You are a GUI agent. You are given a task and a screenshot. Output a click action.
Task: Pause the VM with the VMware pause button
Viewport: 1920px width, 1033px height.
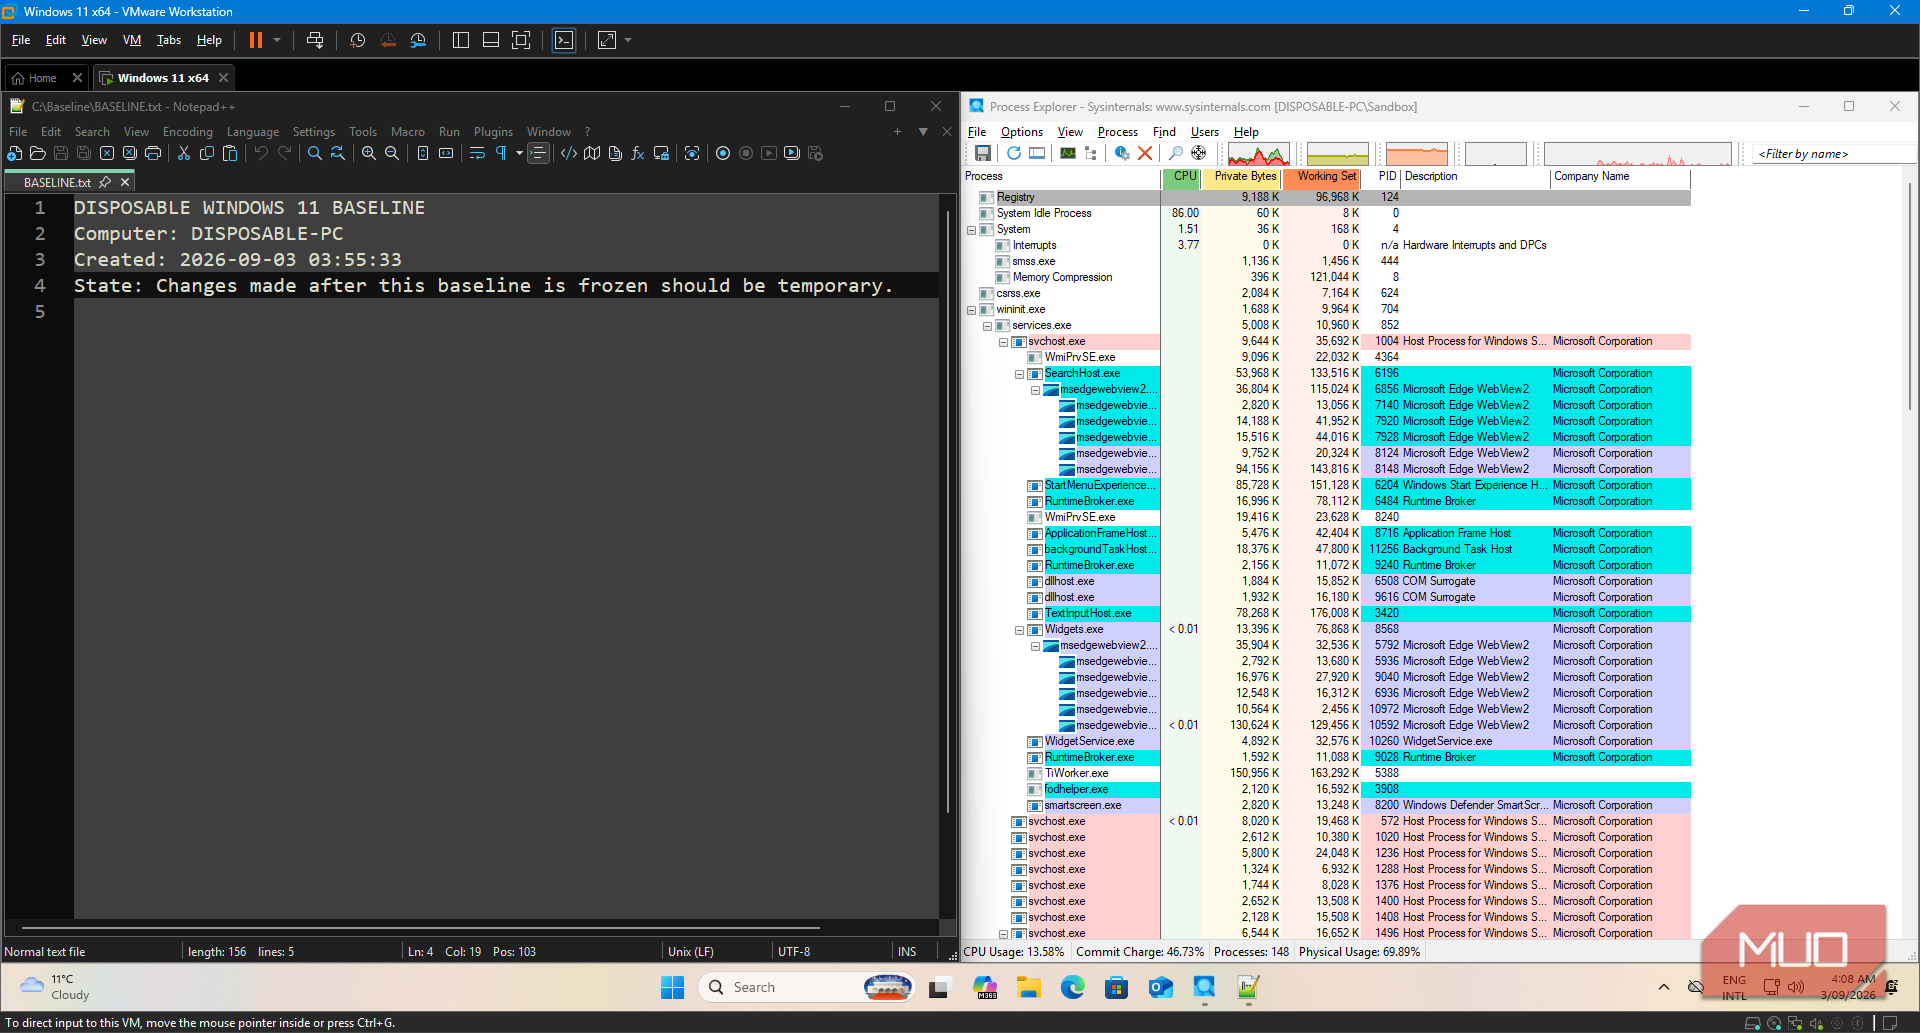255,40
